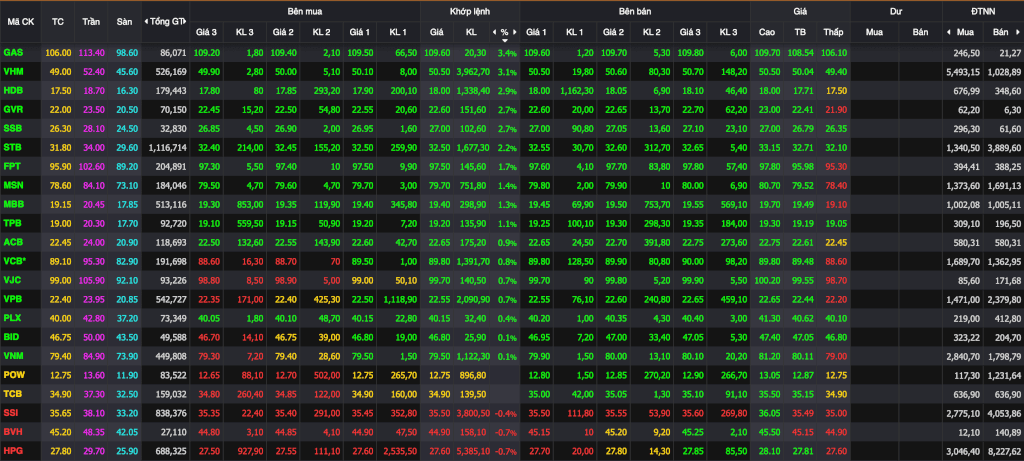
Task: Click the Khớp lệnh group header
Action: pos(470,12)
